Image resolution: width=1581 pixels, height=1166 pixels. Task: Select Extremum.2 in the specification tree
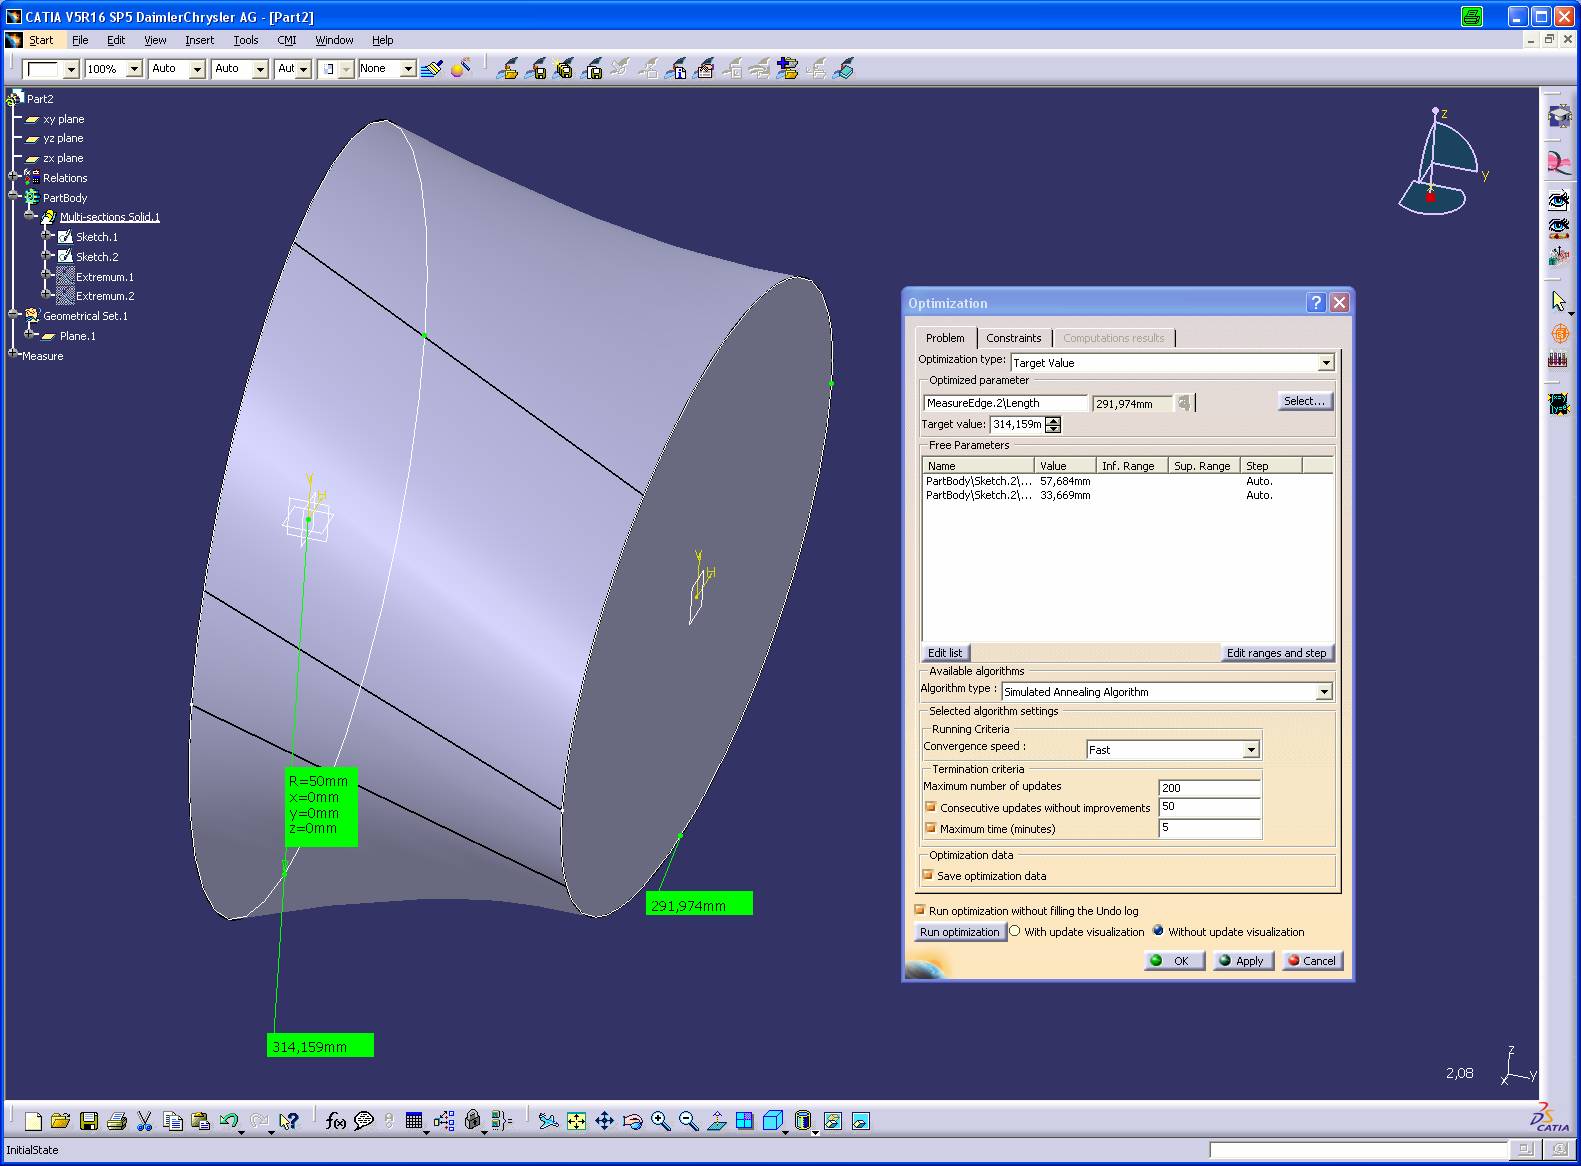(104, 296)
